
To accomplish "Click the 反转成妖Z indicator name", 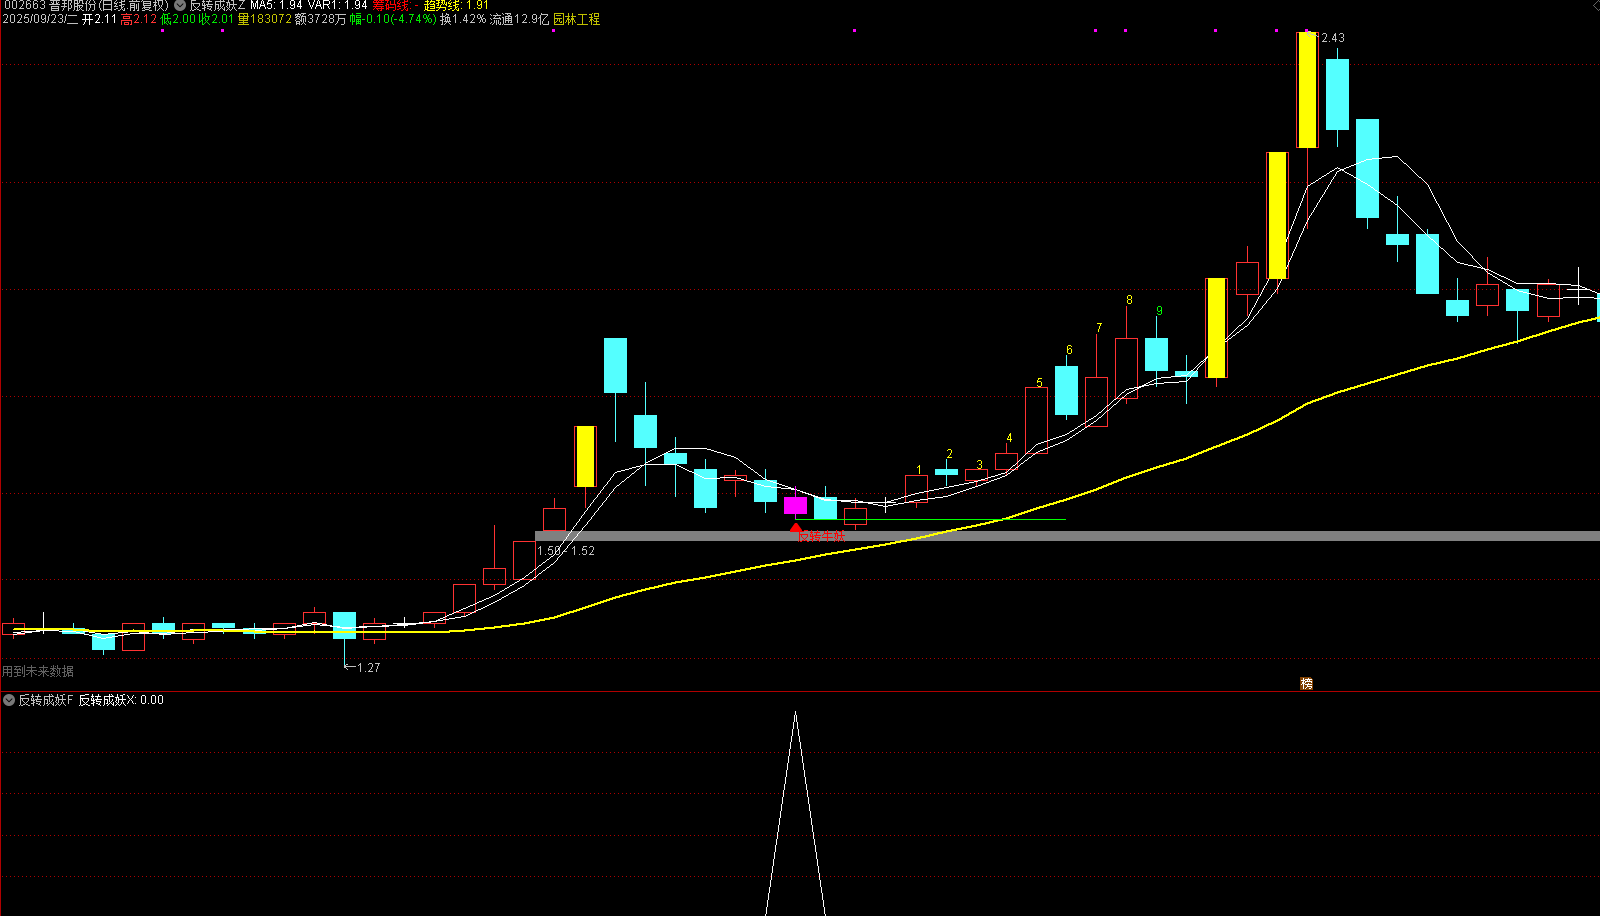I will pyautogui.click(x=217, y=5).
